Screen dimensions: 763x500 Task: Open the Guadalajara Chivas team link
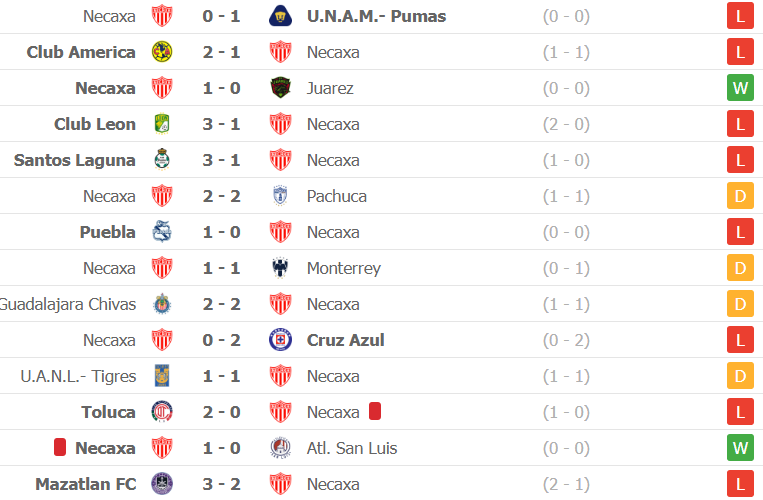click(68, 304)
